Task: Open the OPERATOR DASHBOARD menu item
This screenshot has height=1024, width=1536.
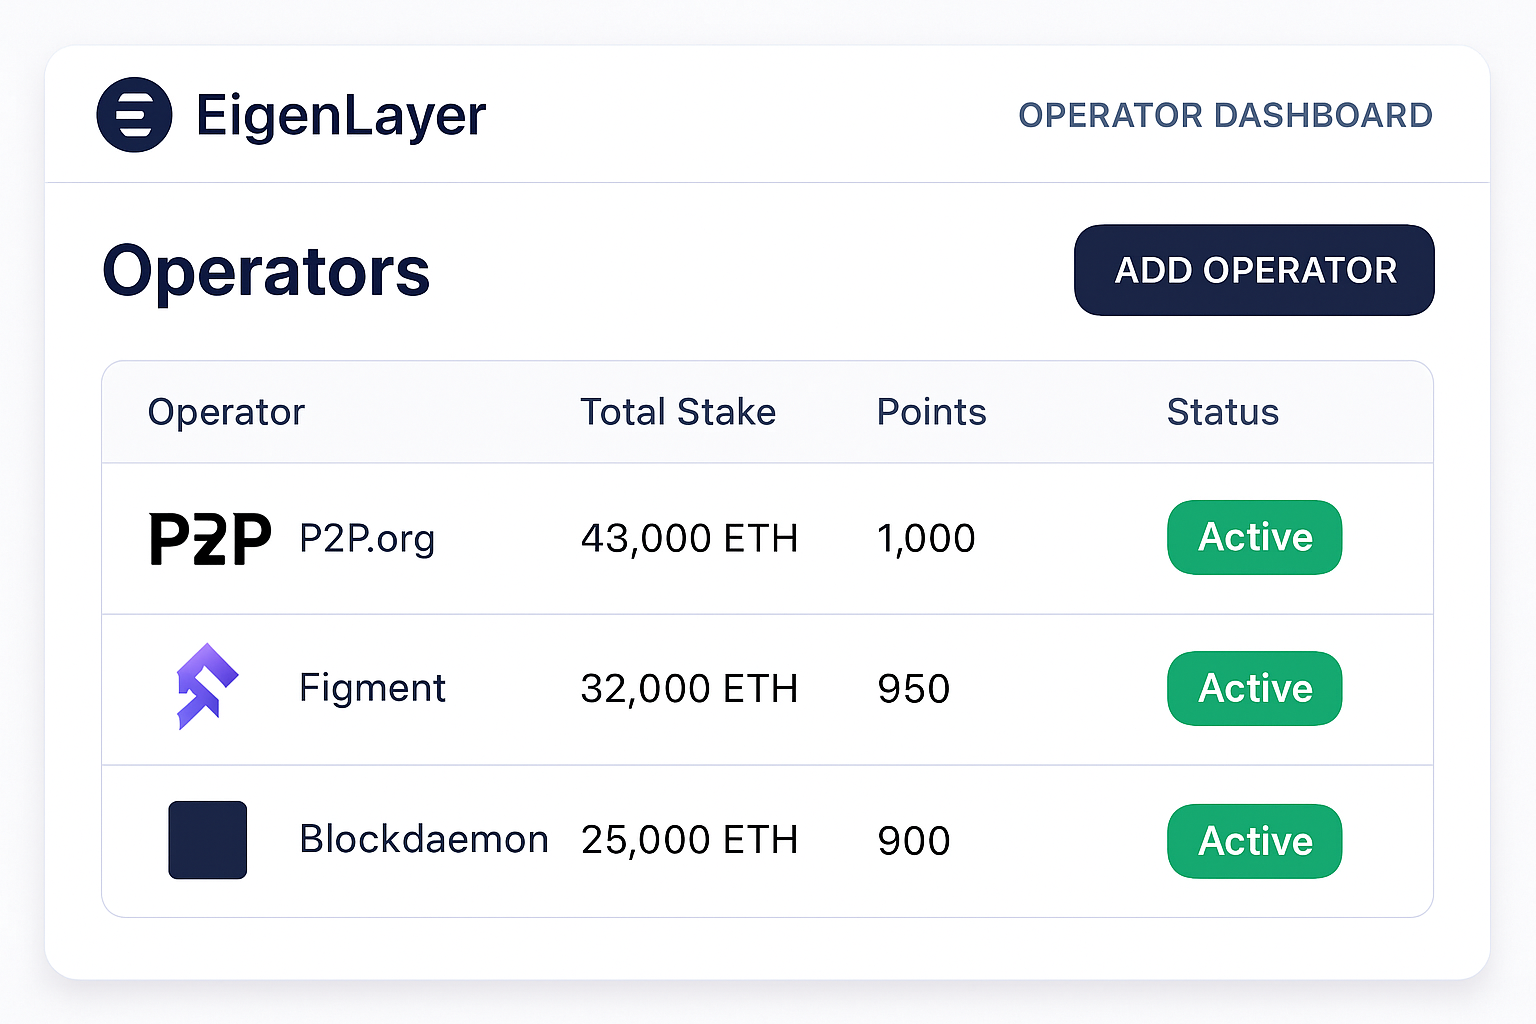Action: click(x=1225, y=115)
